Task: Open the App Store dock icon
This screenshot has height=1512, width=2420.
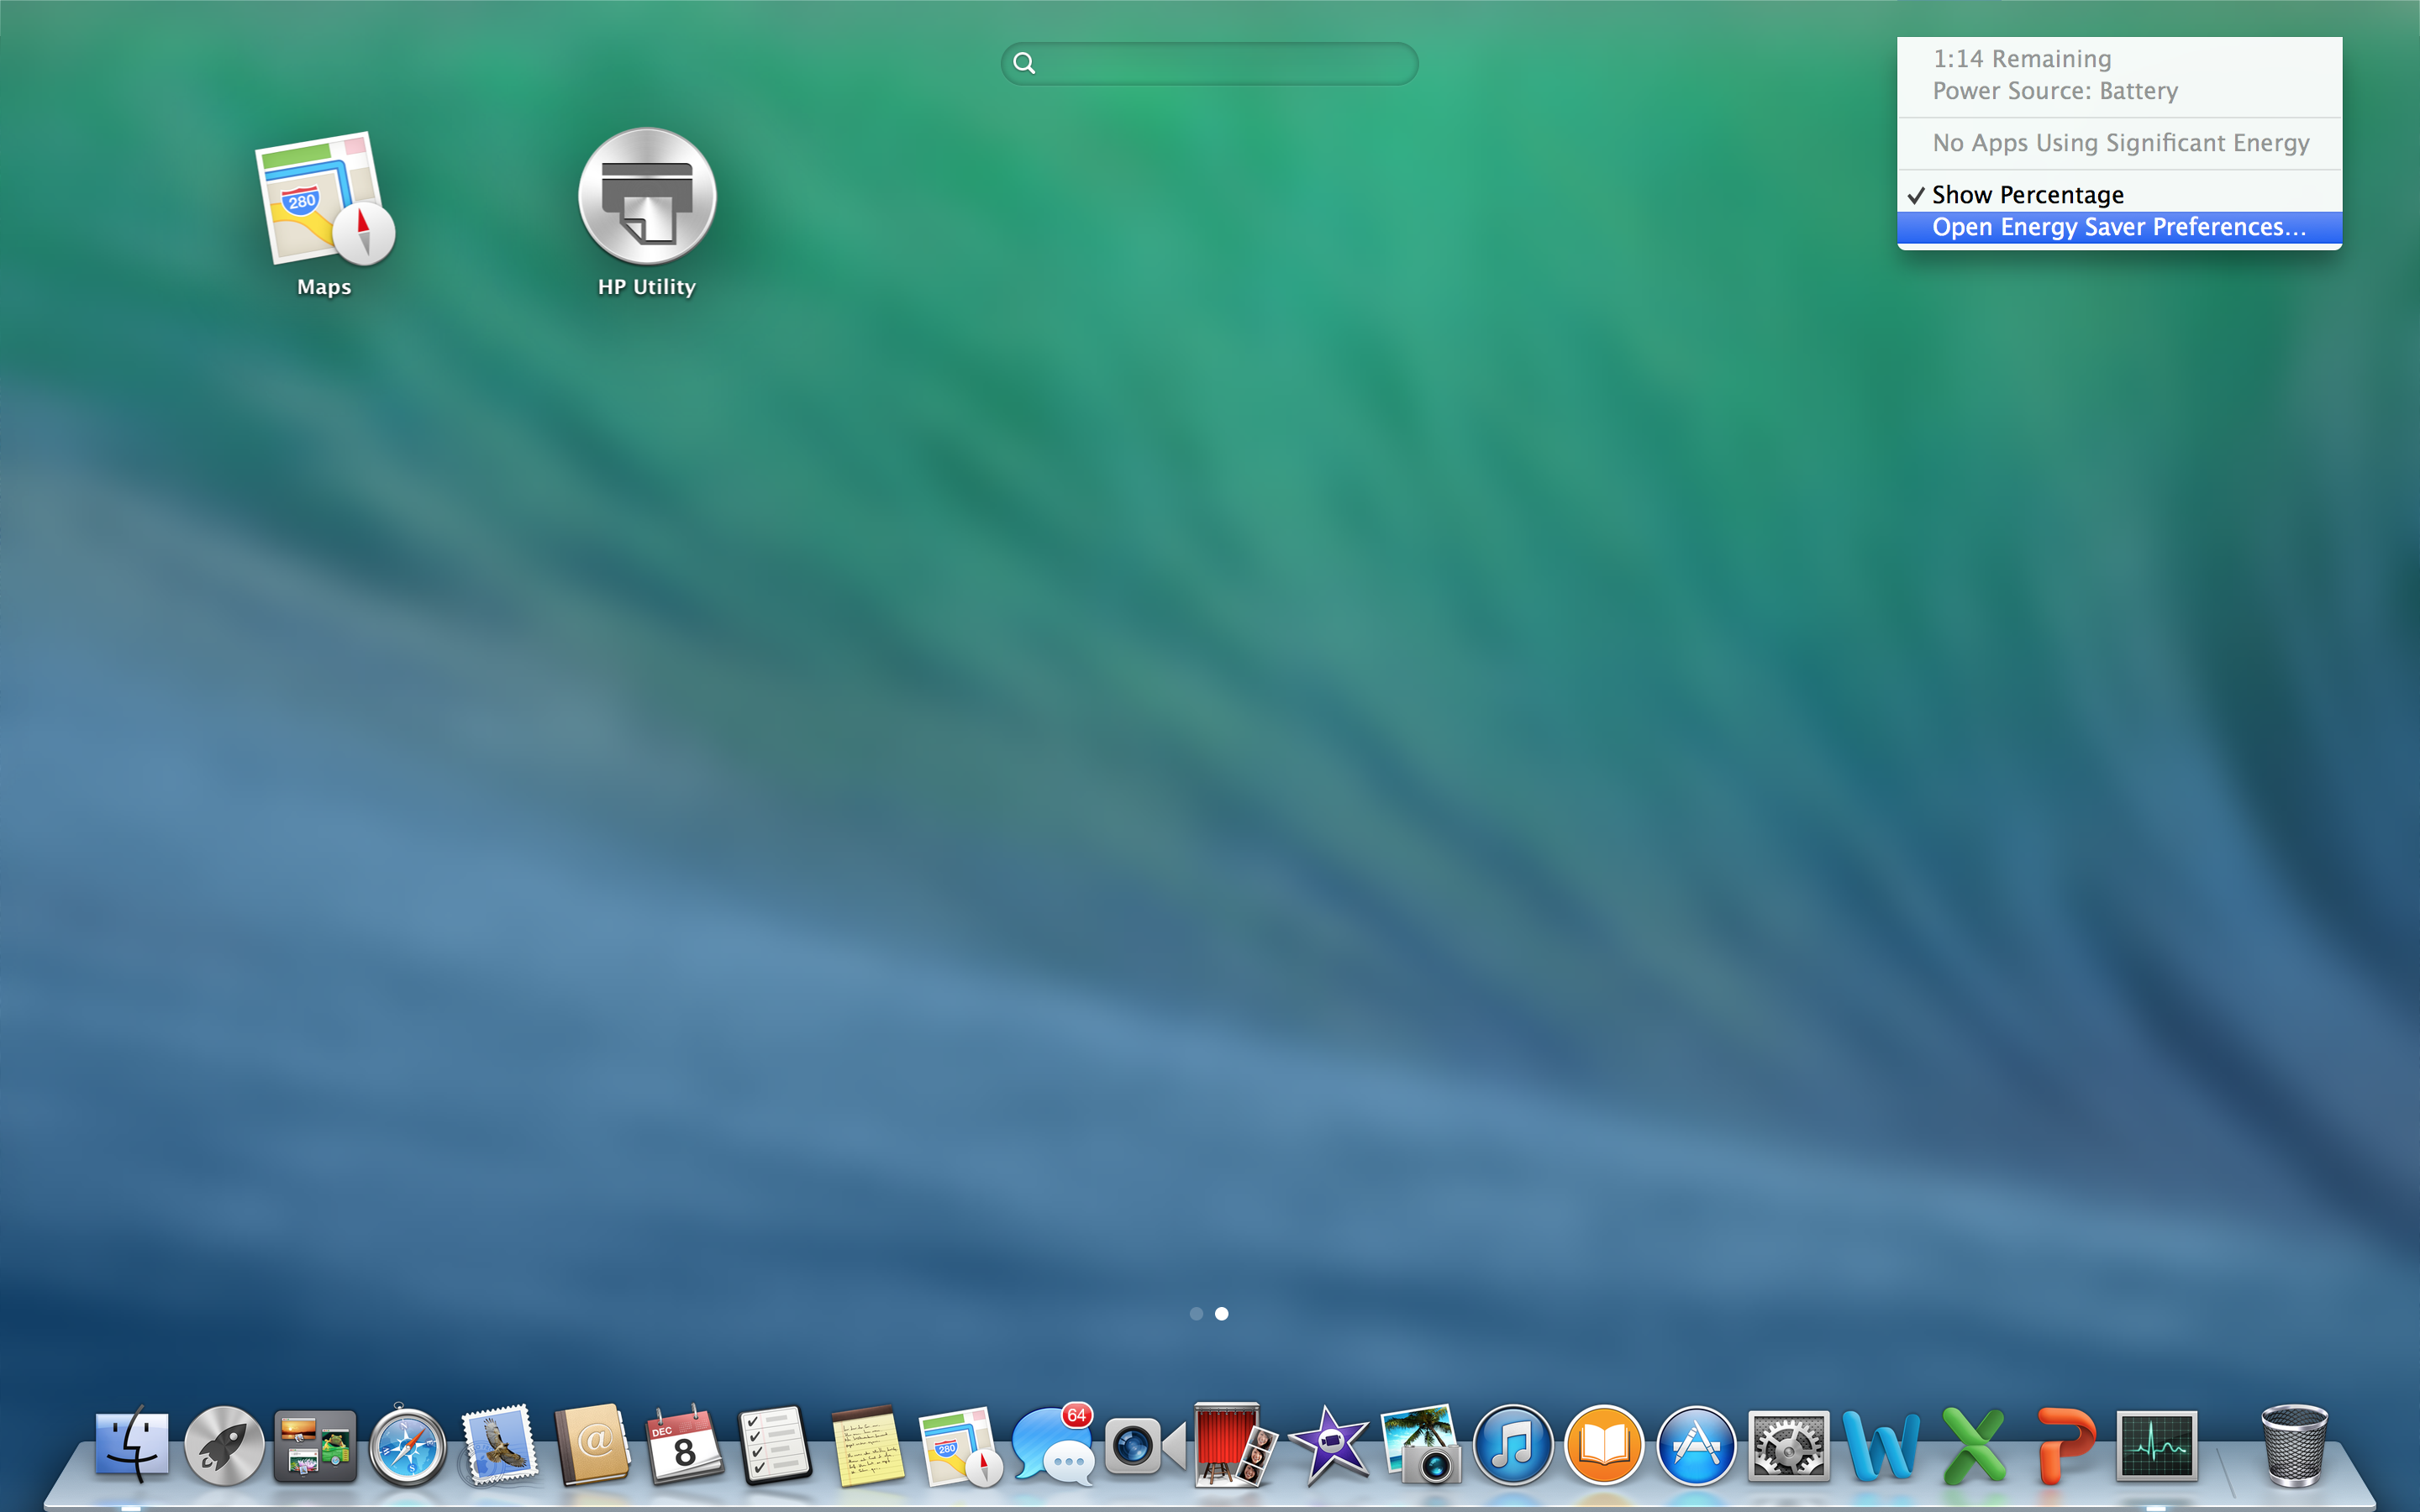Action: coord(1696,1446)
